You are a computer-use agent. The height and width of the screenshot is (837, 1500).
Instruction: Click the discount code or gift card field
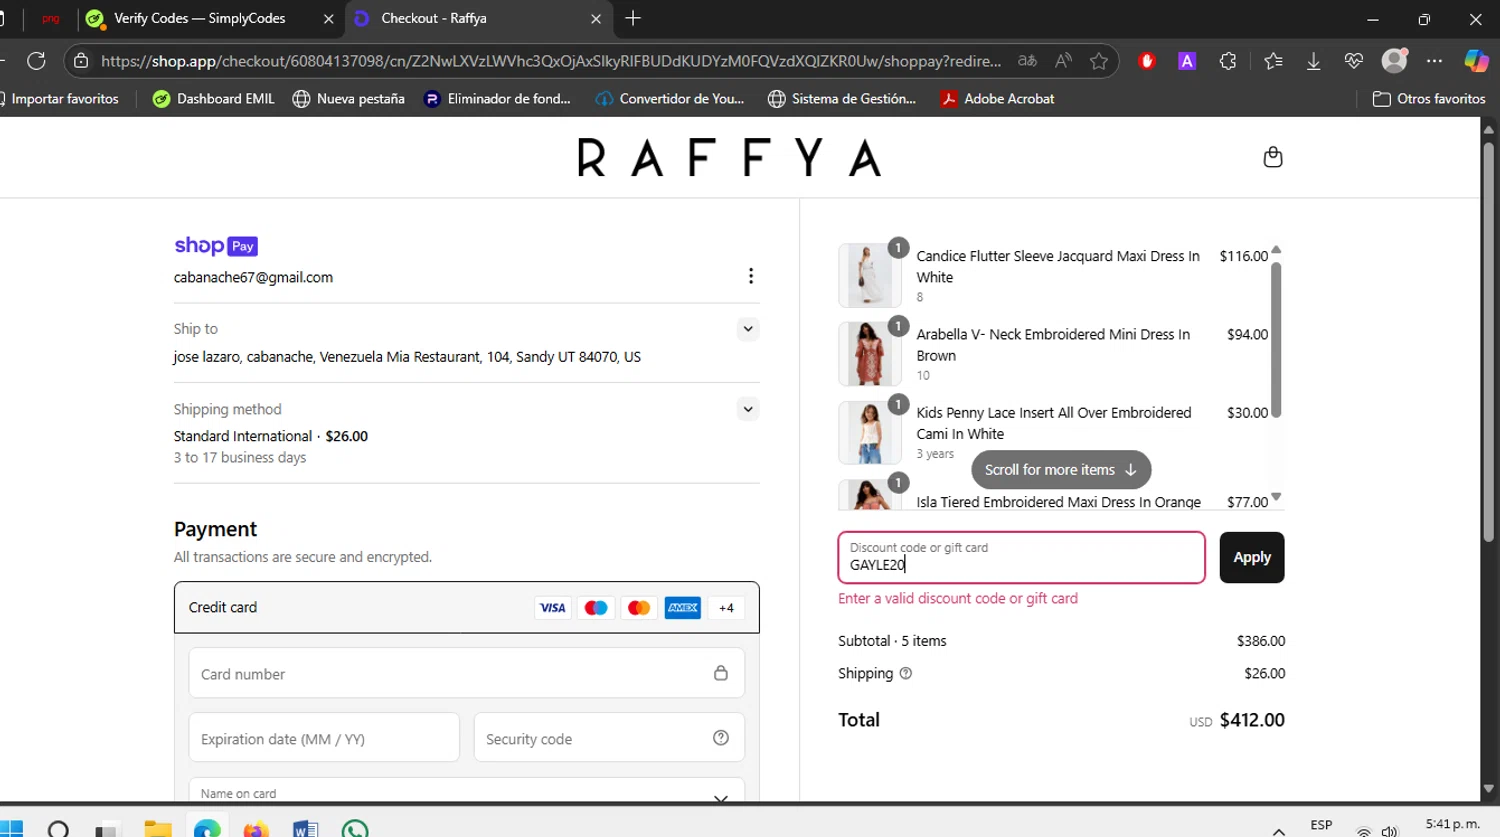tap(1021, 557)
